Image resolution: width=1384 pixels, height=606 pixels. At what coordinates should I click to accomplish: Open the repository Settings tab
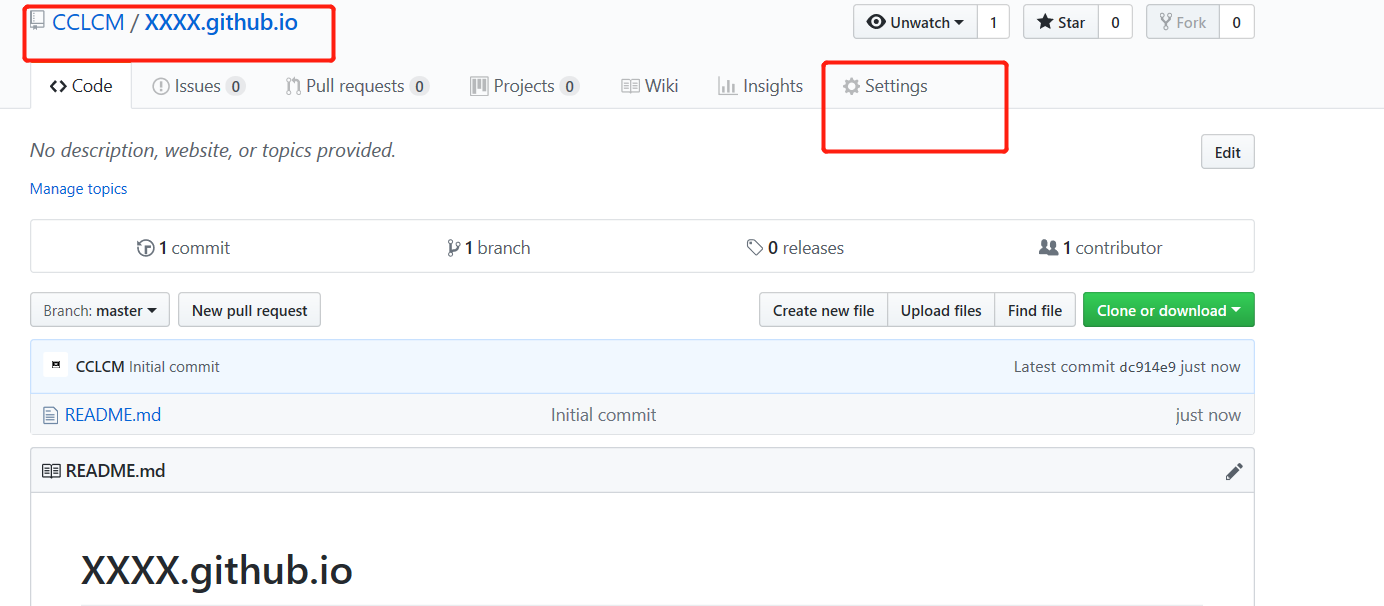pos(885,86)
